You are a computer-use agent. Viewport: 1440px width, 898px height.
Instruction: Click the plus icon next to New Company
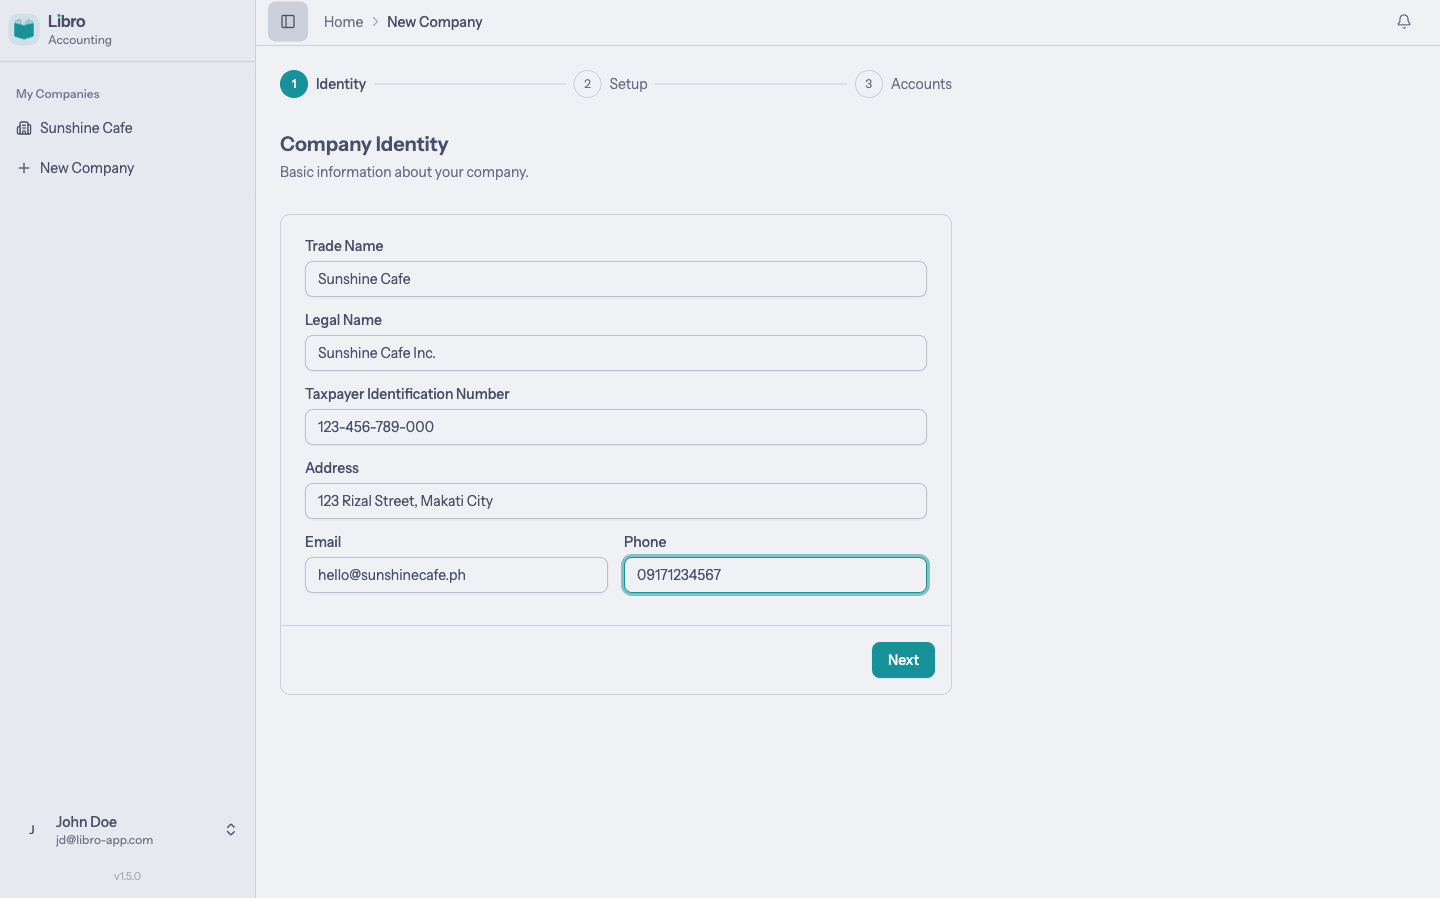pos(24,167)
